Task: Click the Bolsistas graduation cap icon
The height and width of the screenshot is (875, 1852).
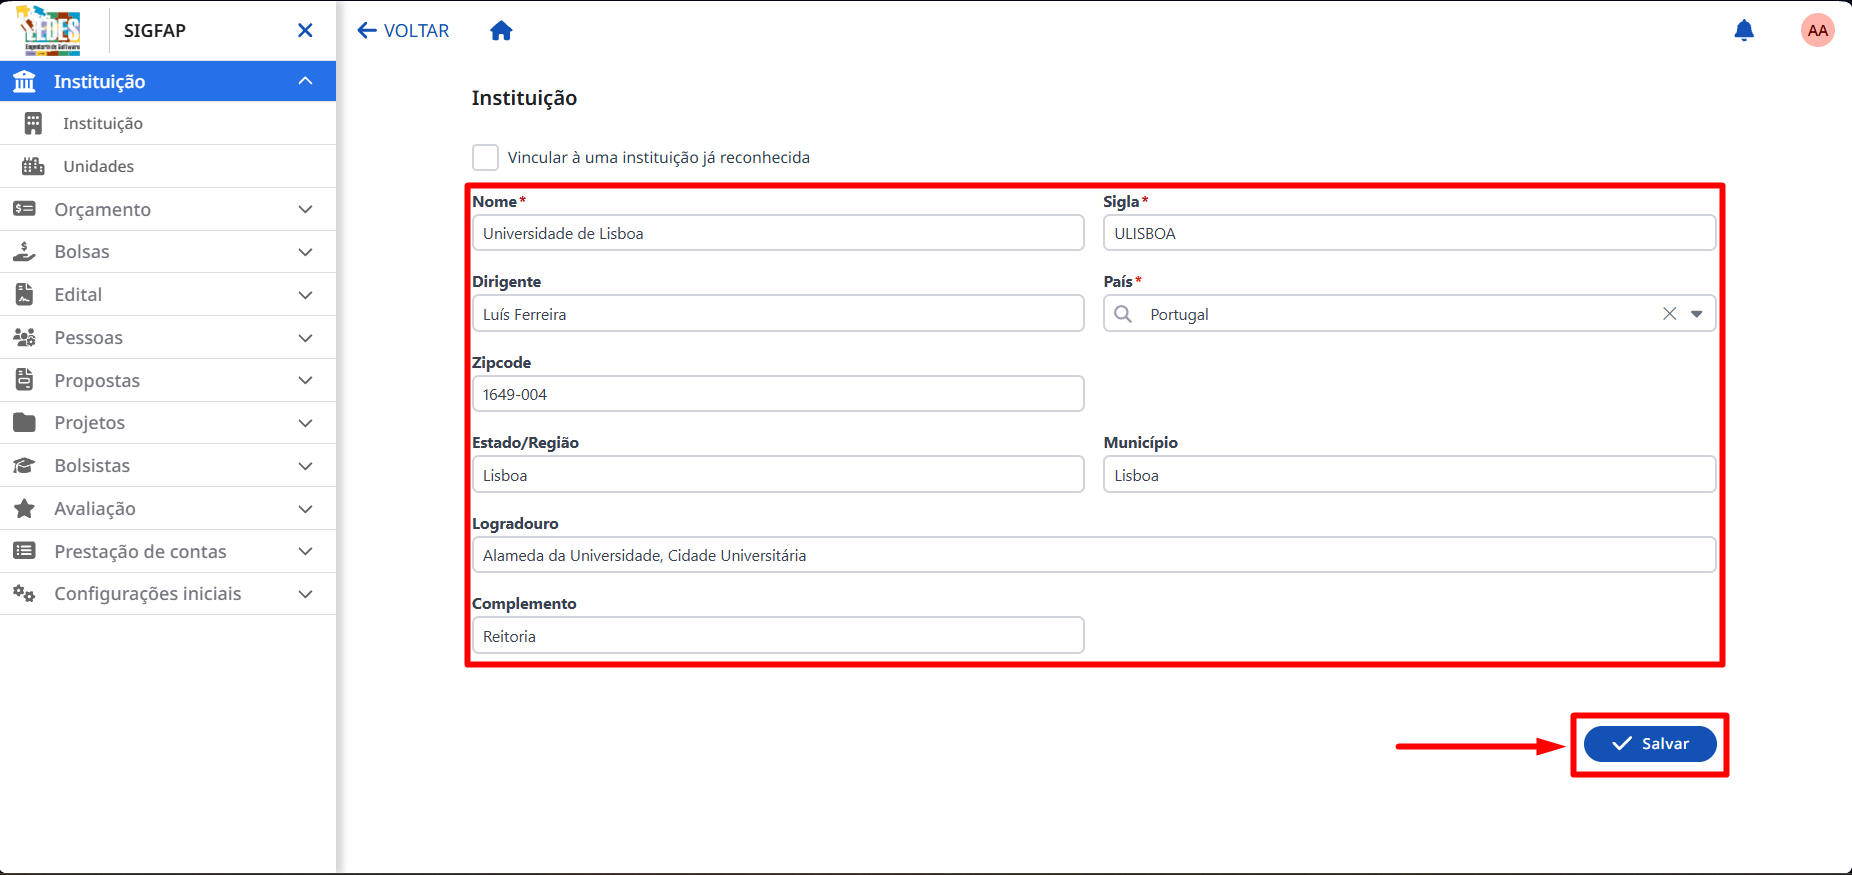Action: [x=25, y=466]
